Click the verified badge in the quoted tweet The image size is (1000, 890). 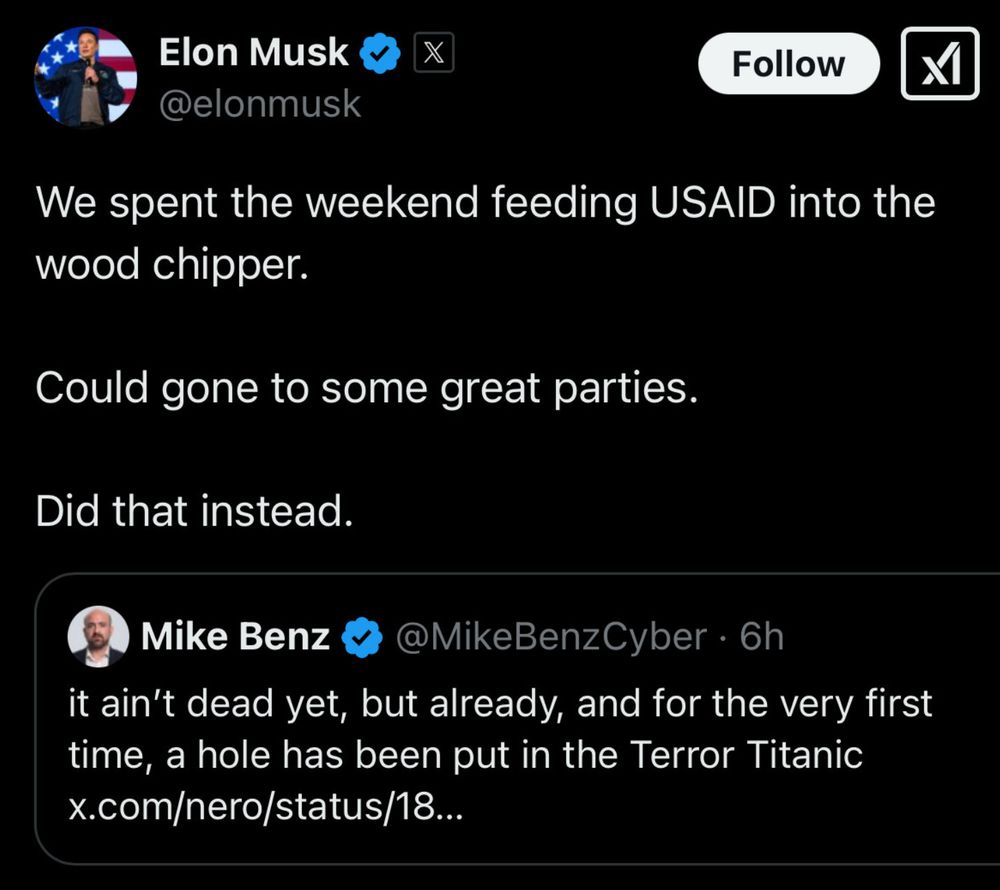[x=362, y=636]
